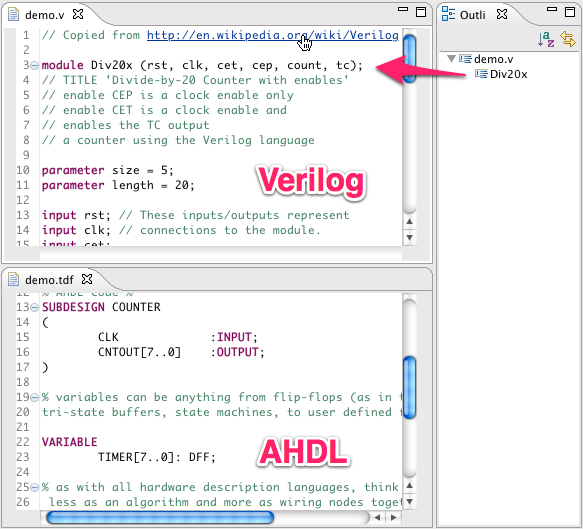The height and width of the screenshot is (529, 583).
Task: Click the 'input clk;' declaration text
Action: [76, 230]
